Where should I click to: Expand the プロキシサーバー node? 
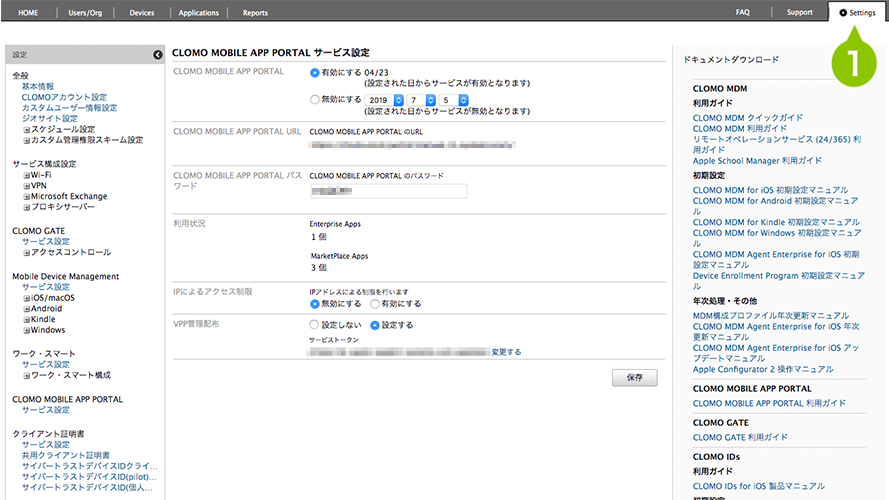click(x=26, y=207)
